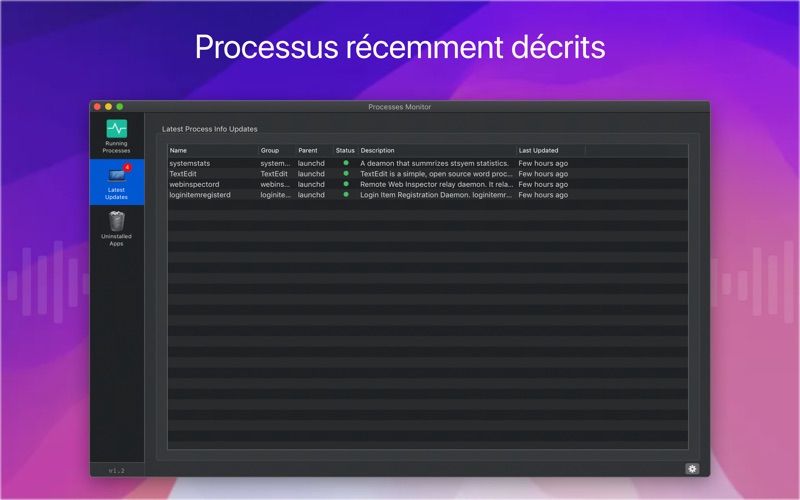Click 'Few hours ago' in loginitemregisterd row
800x500 pixels.
click(x=543, y=195)
